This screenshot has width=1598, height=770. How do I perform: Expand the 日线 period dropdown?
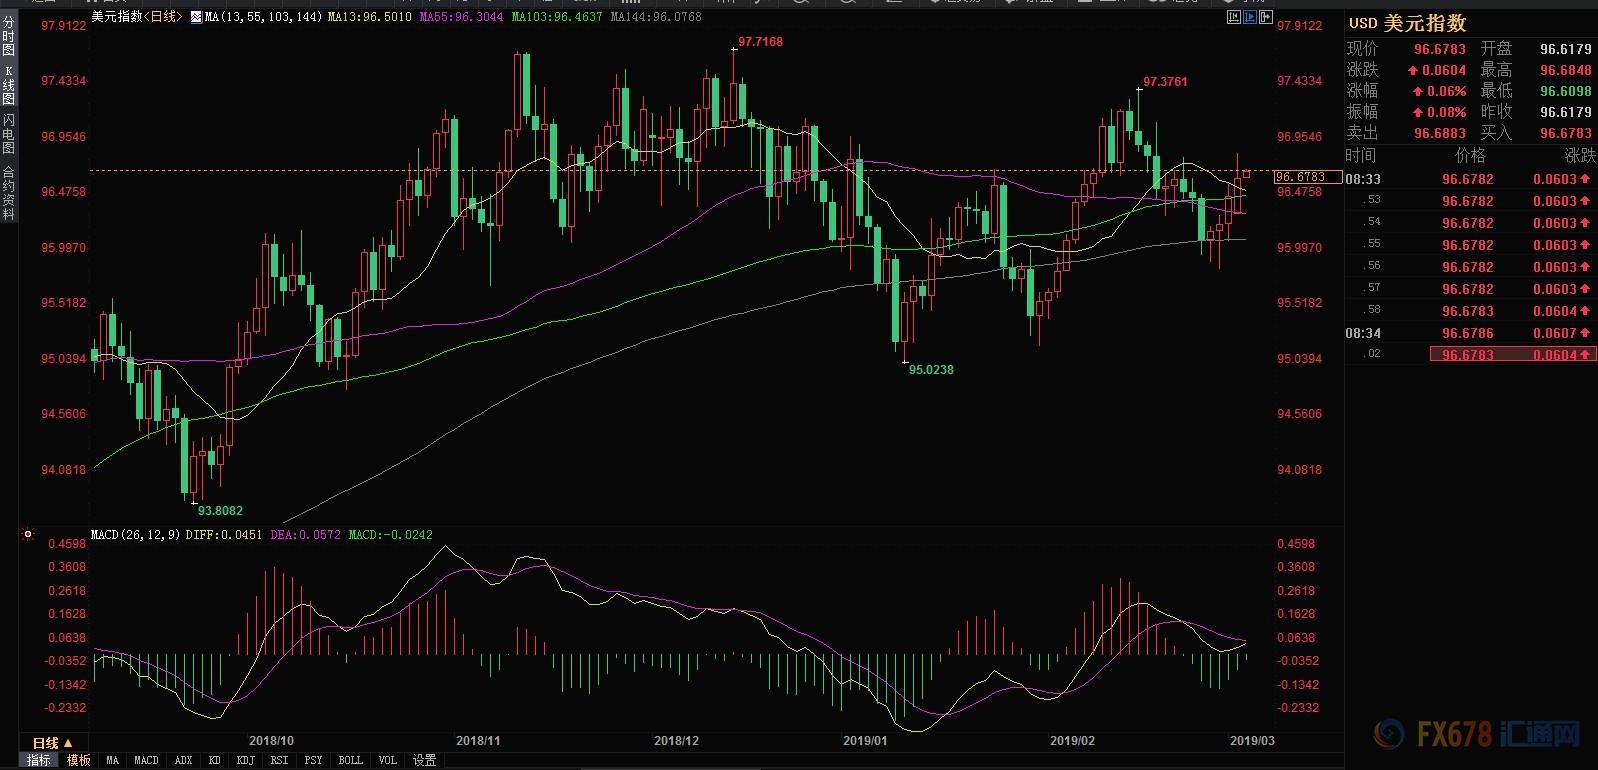(x=52, y=743)
